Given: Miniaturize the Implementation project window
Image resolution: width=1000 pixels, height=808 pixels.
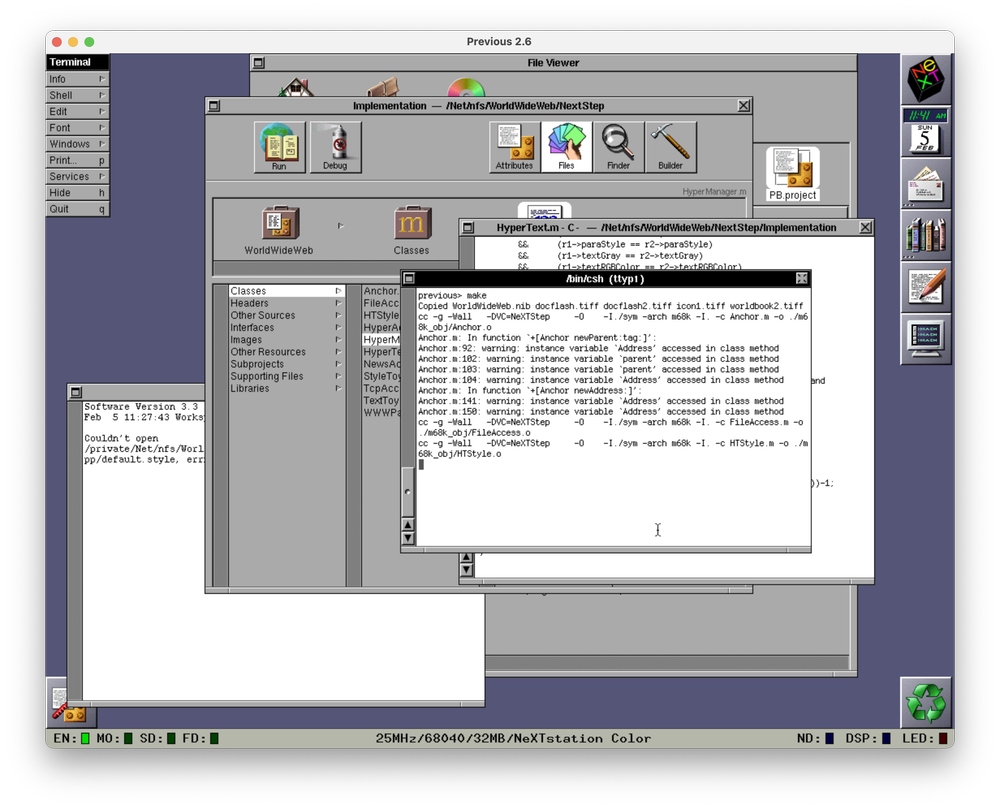Looking at the screenshot, I should (214, 106).
